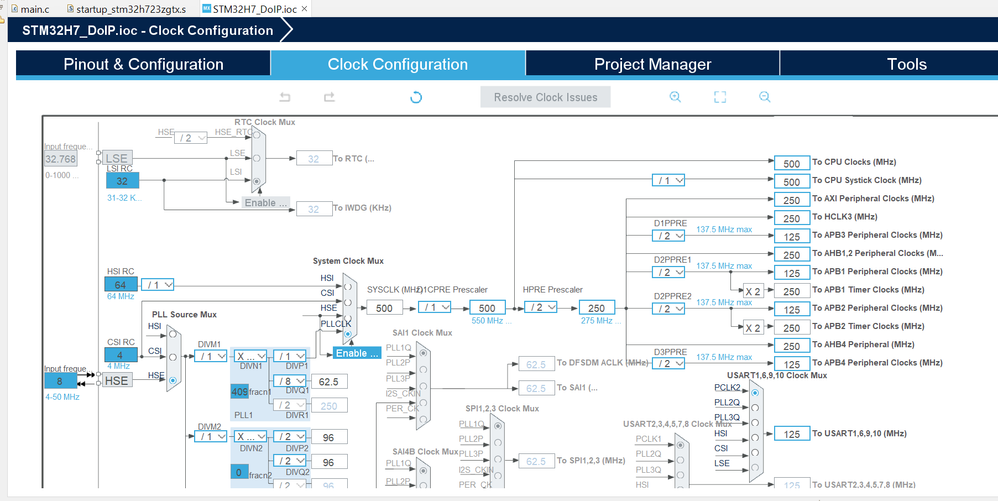998x501 pixels.
Task: Open DIVP1 divider dropdown
Action: pos(290,356)
